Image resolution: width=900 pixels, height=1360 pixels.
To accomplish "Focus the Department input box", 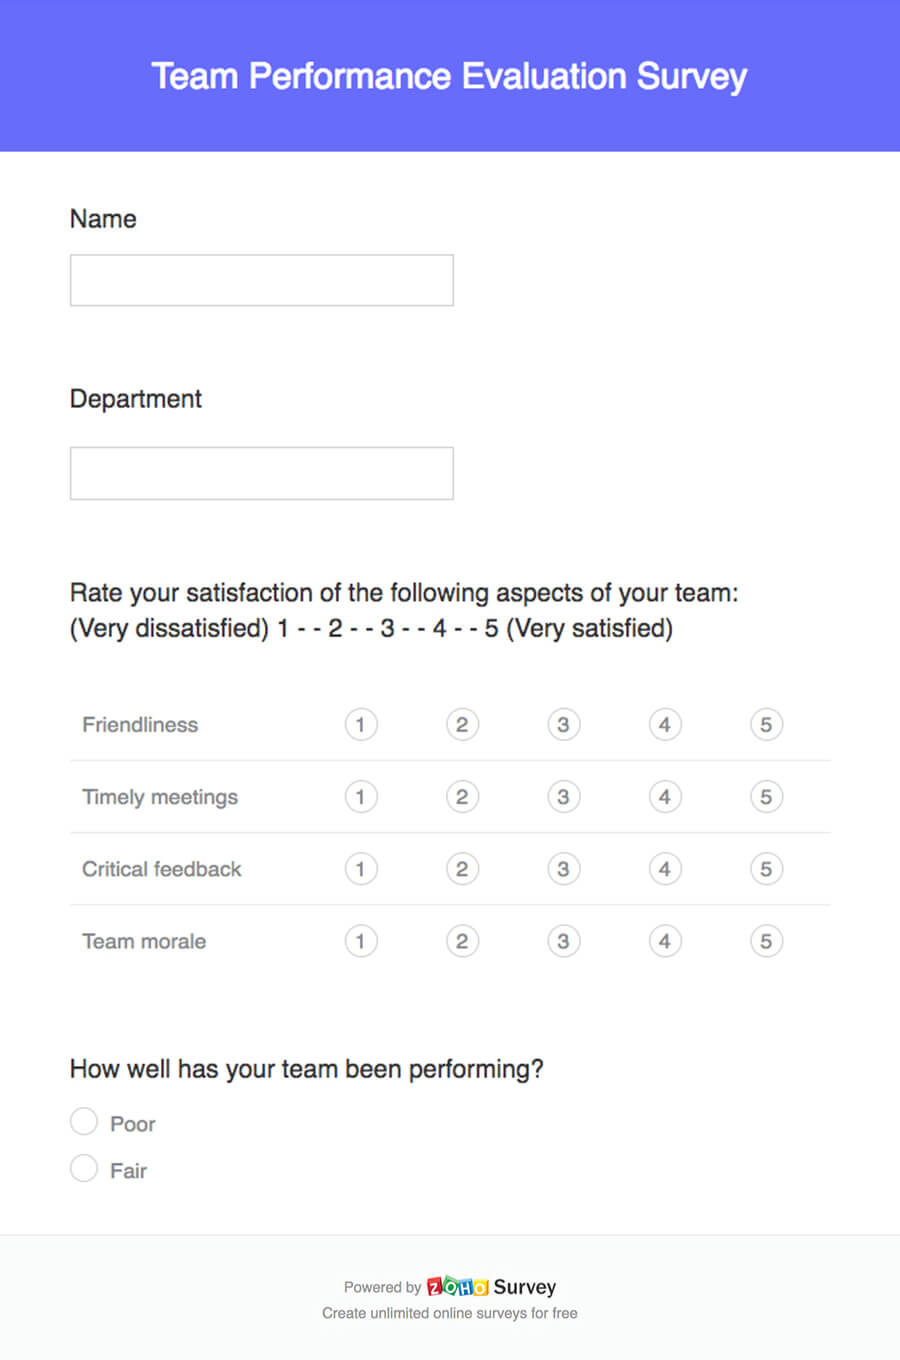I will pos(261,473).
